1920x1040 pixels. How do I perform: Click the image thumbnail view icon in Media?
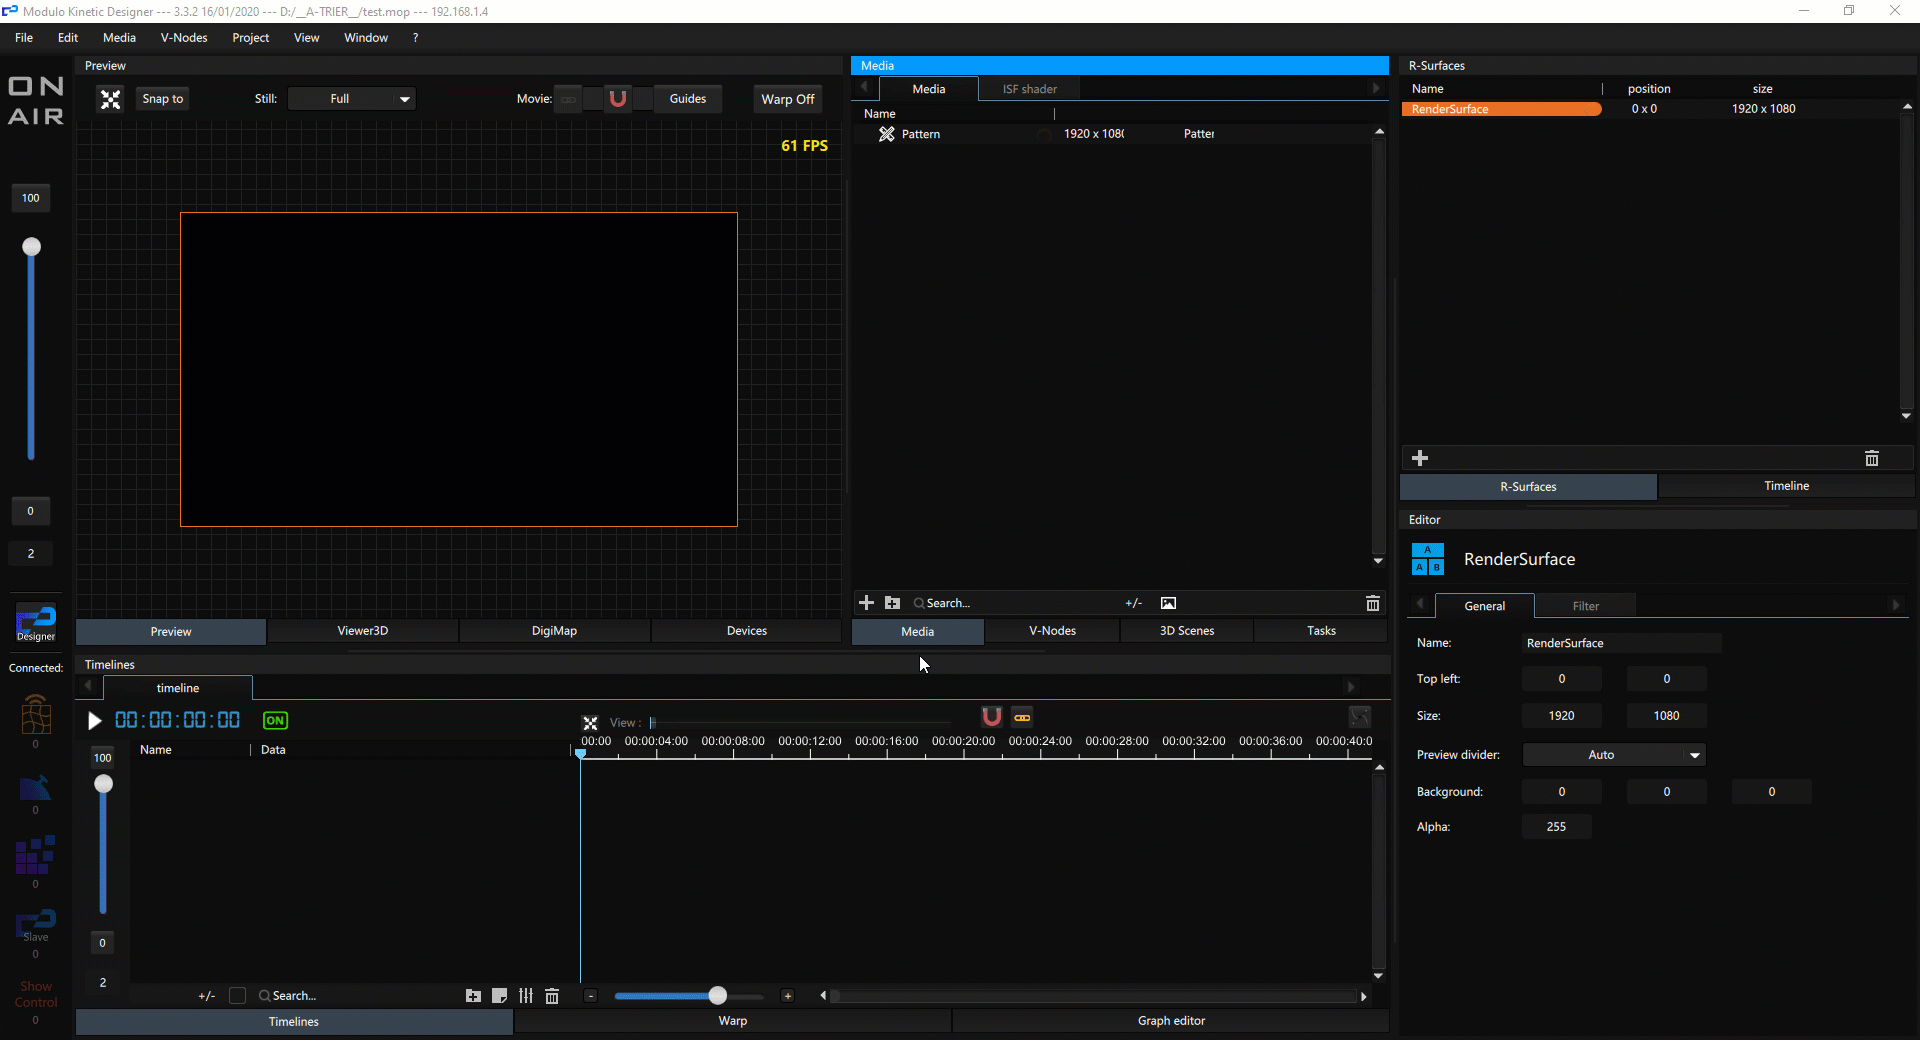coord(1168,603)
